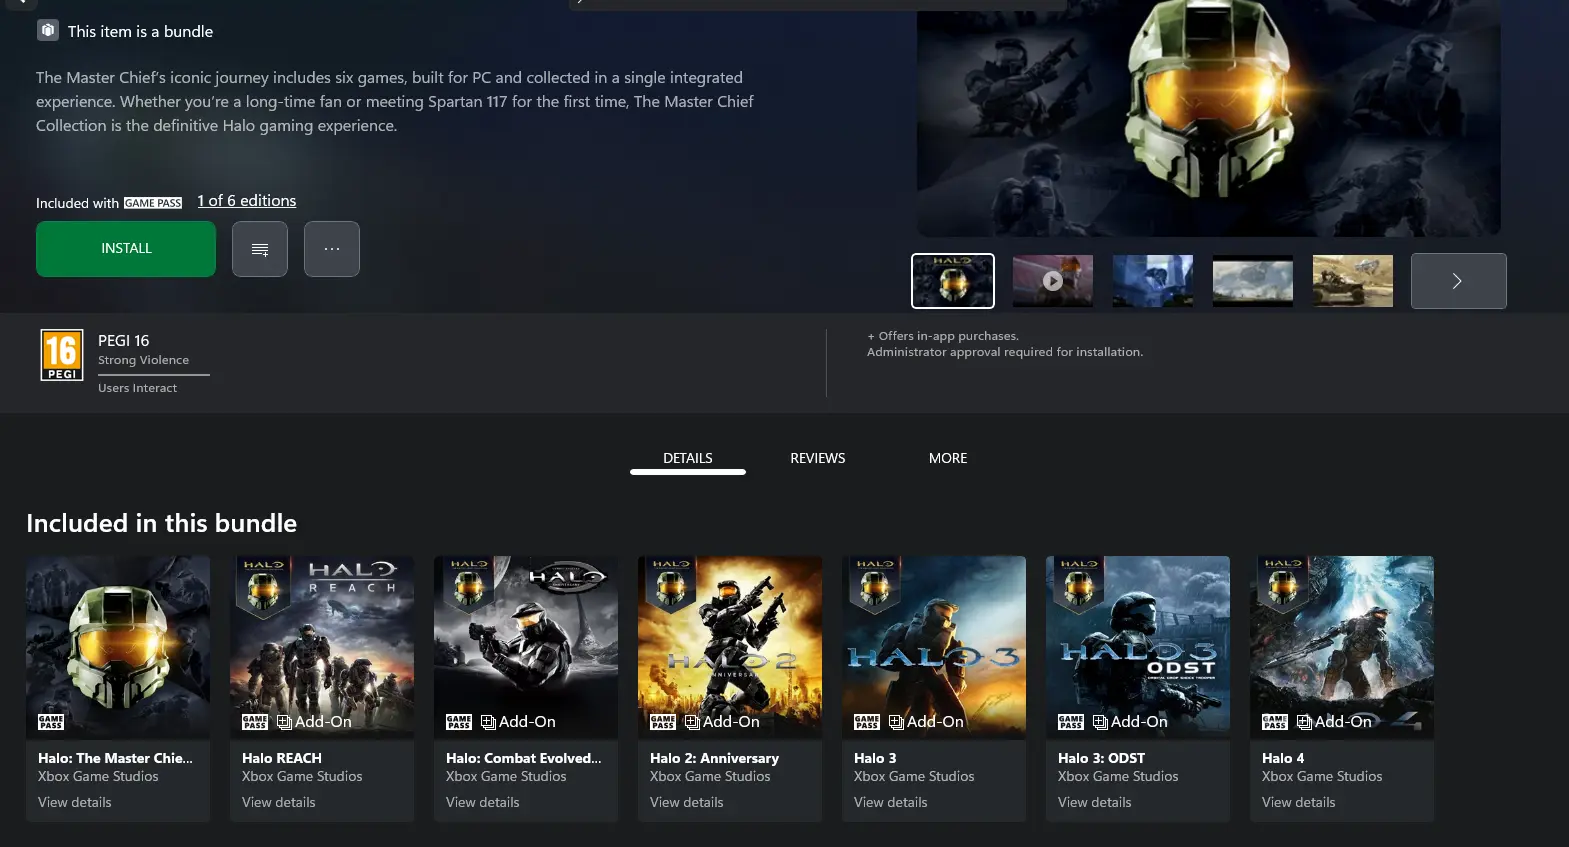
Task: Open the Halo: Combat Evolved cover art
Action: 526,647
